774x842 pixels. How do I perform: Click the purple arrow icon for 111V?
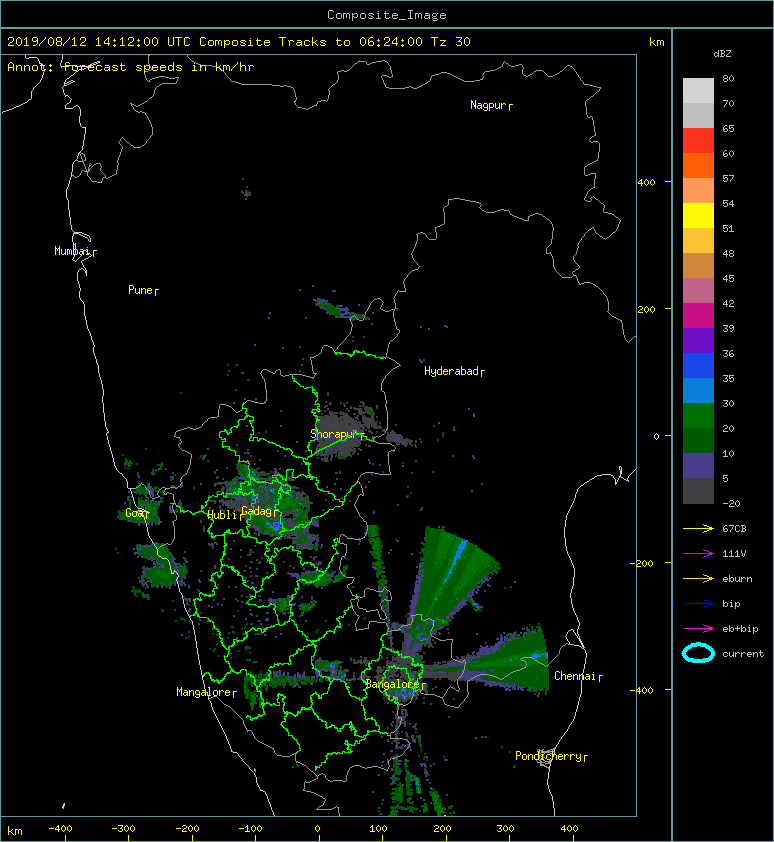coord(698,554)
